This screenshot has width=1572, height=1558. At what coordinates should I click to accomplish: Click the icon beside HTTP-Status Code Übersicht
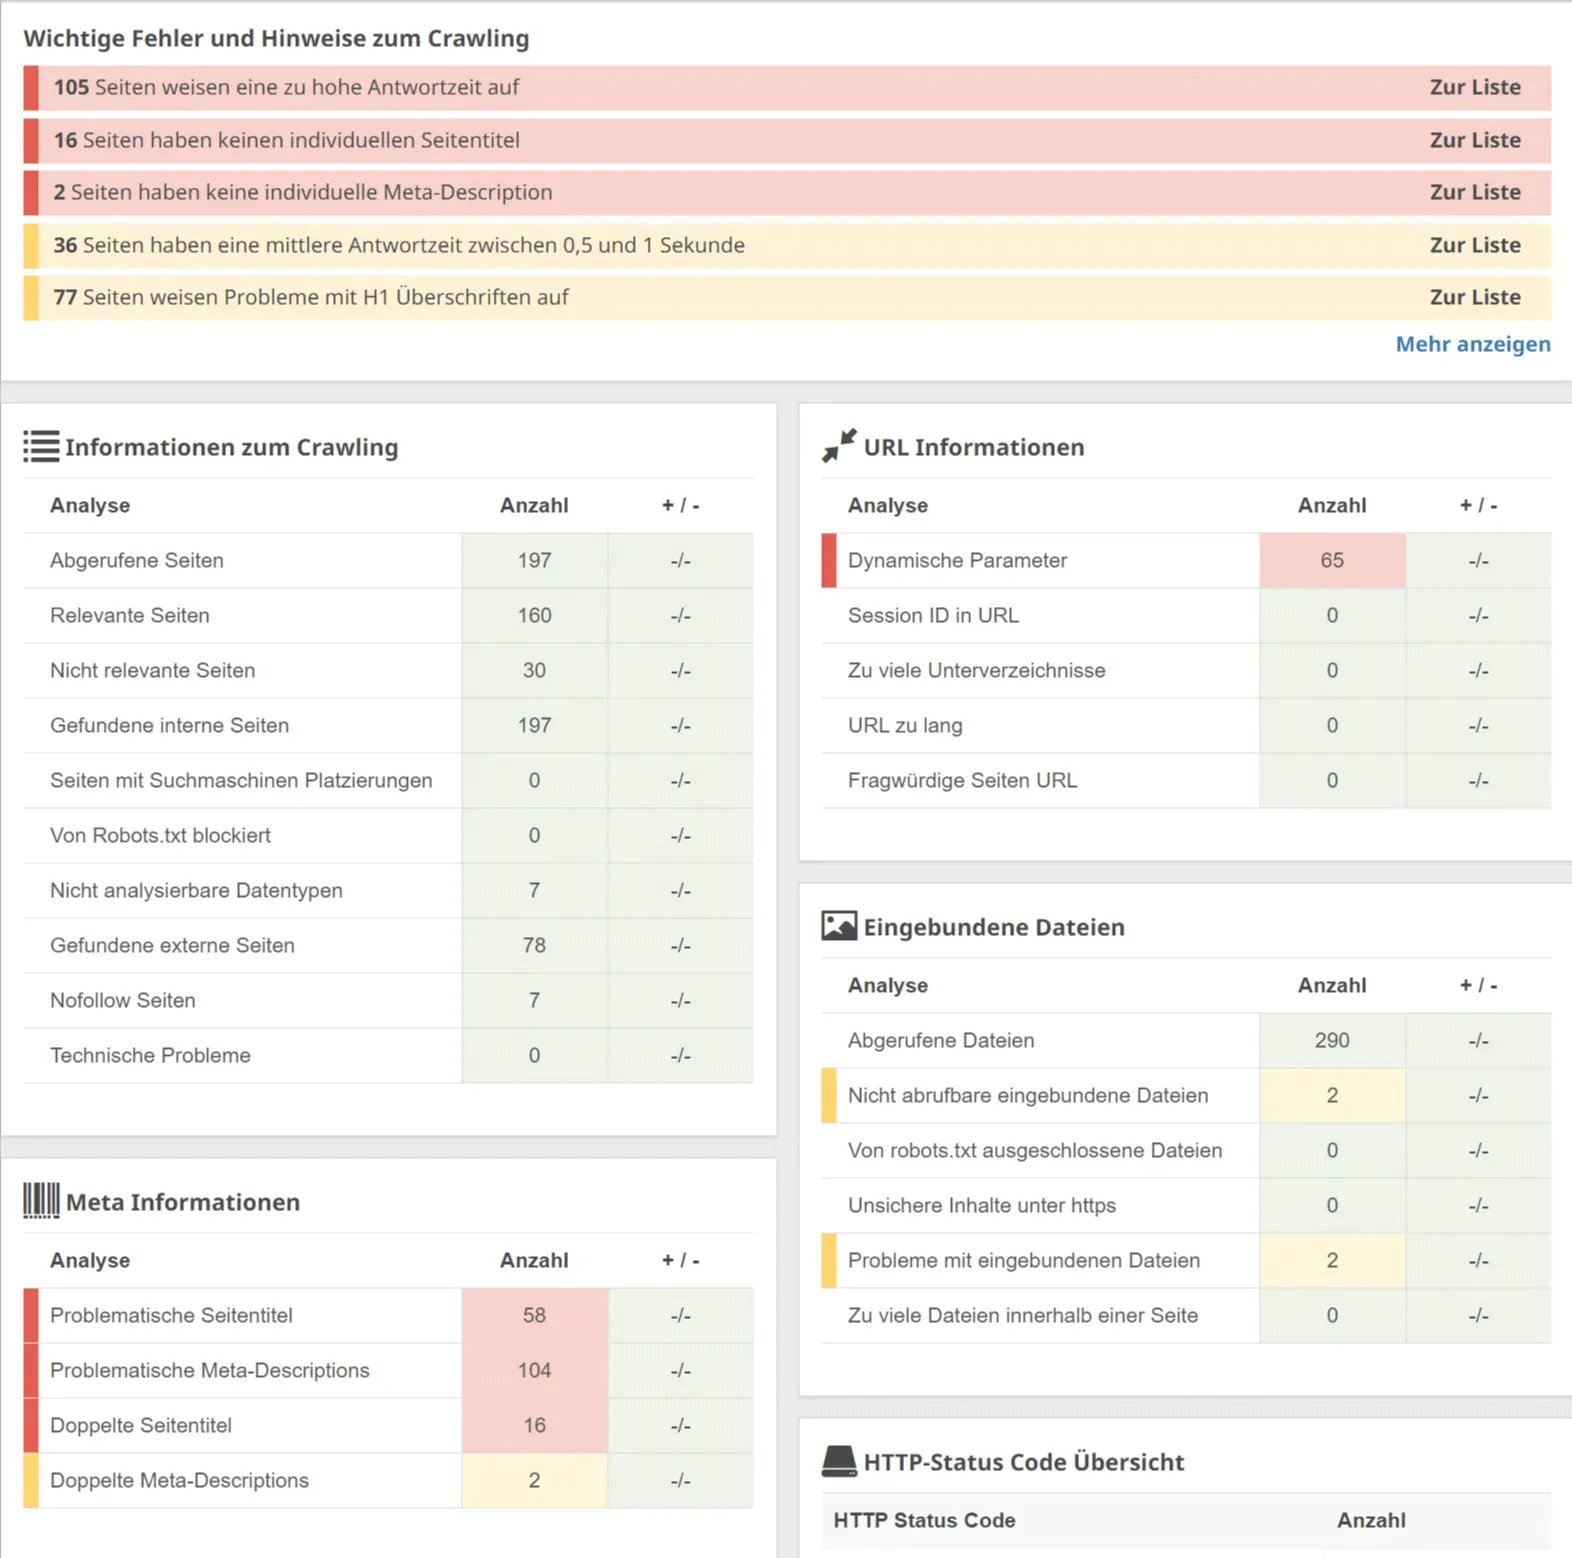click(x=839, y=1461)
